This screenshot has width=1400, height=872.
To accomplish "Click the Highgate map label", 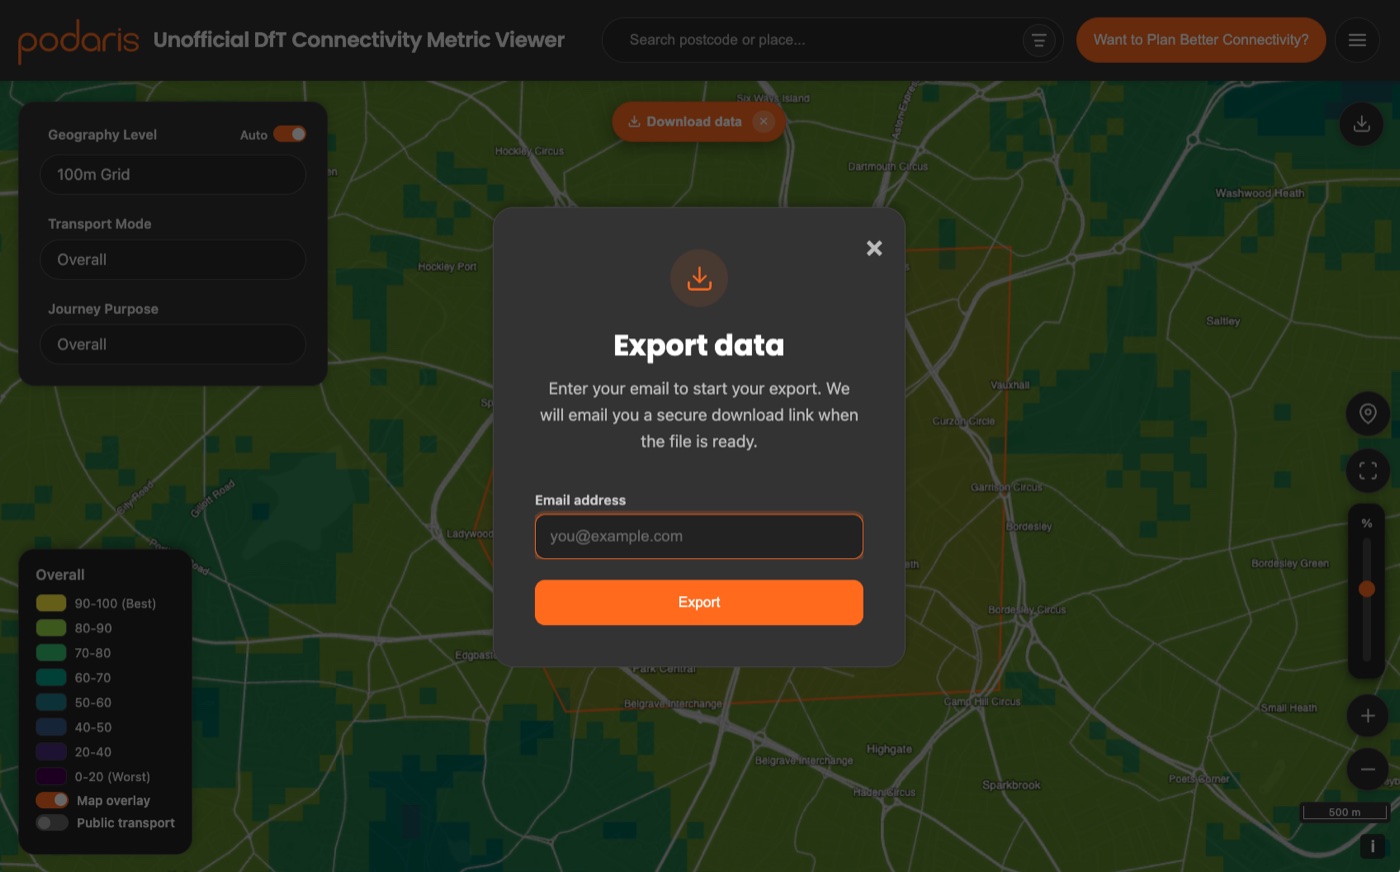I will pyautogui.click(x=889, y=749).
